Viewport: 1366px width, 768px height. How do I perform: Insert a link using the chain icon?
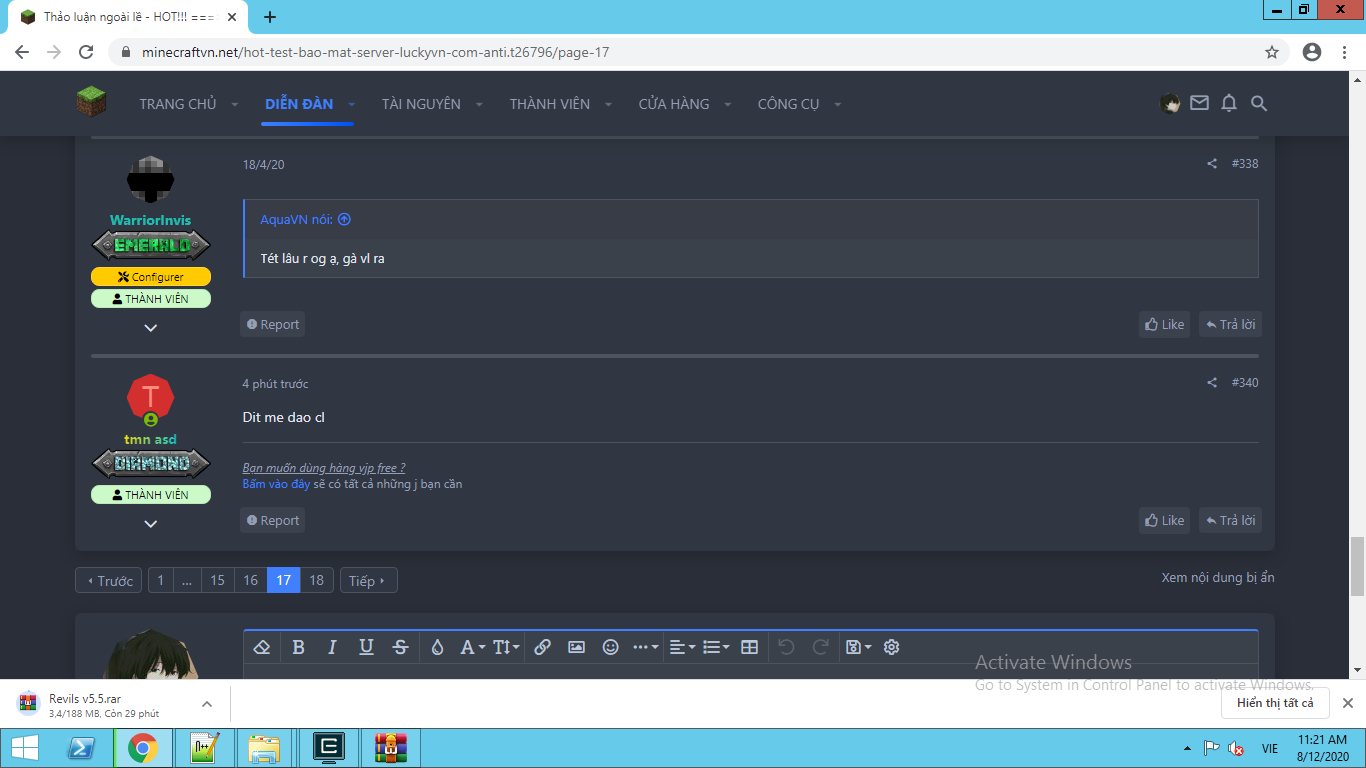point(542,647)
